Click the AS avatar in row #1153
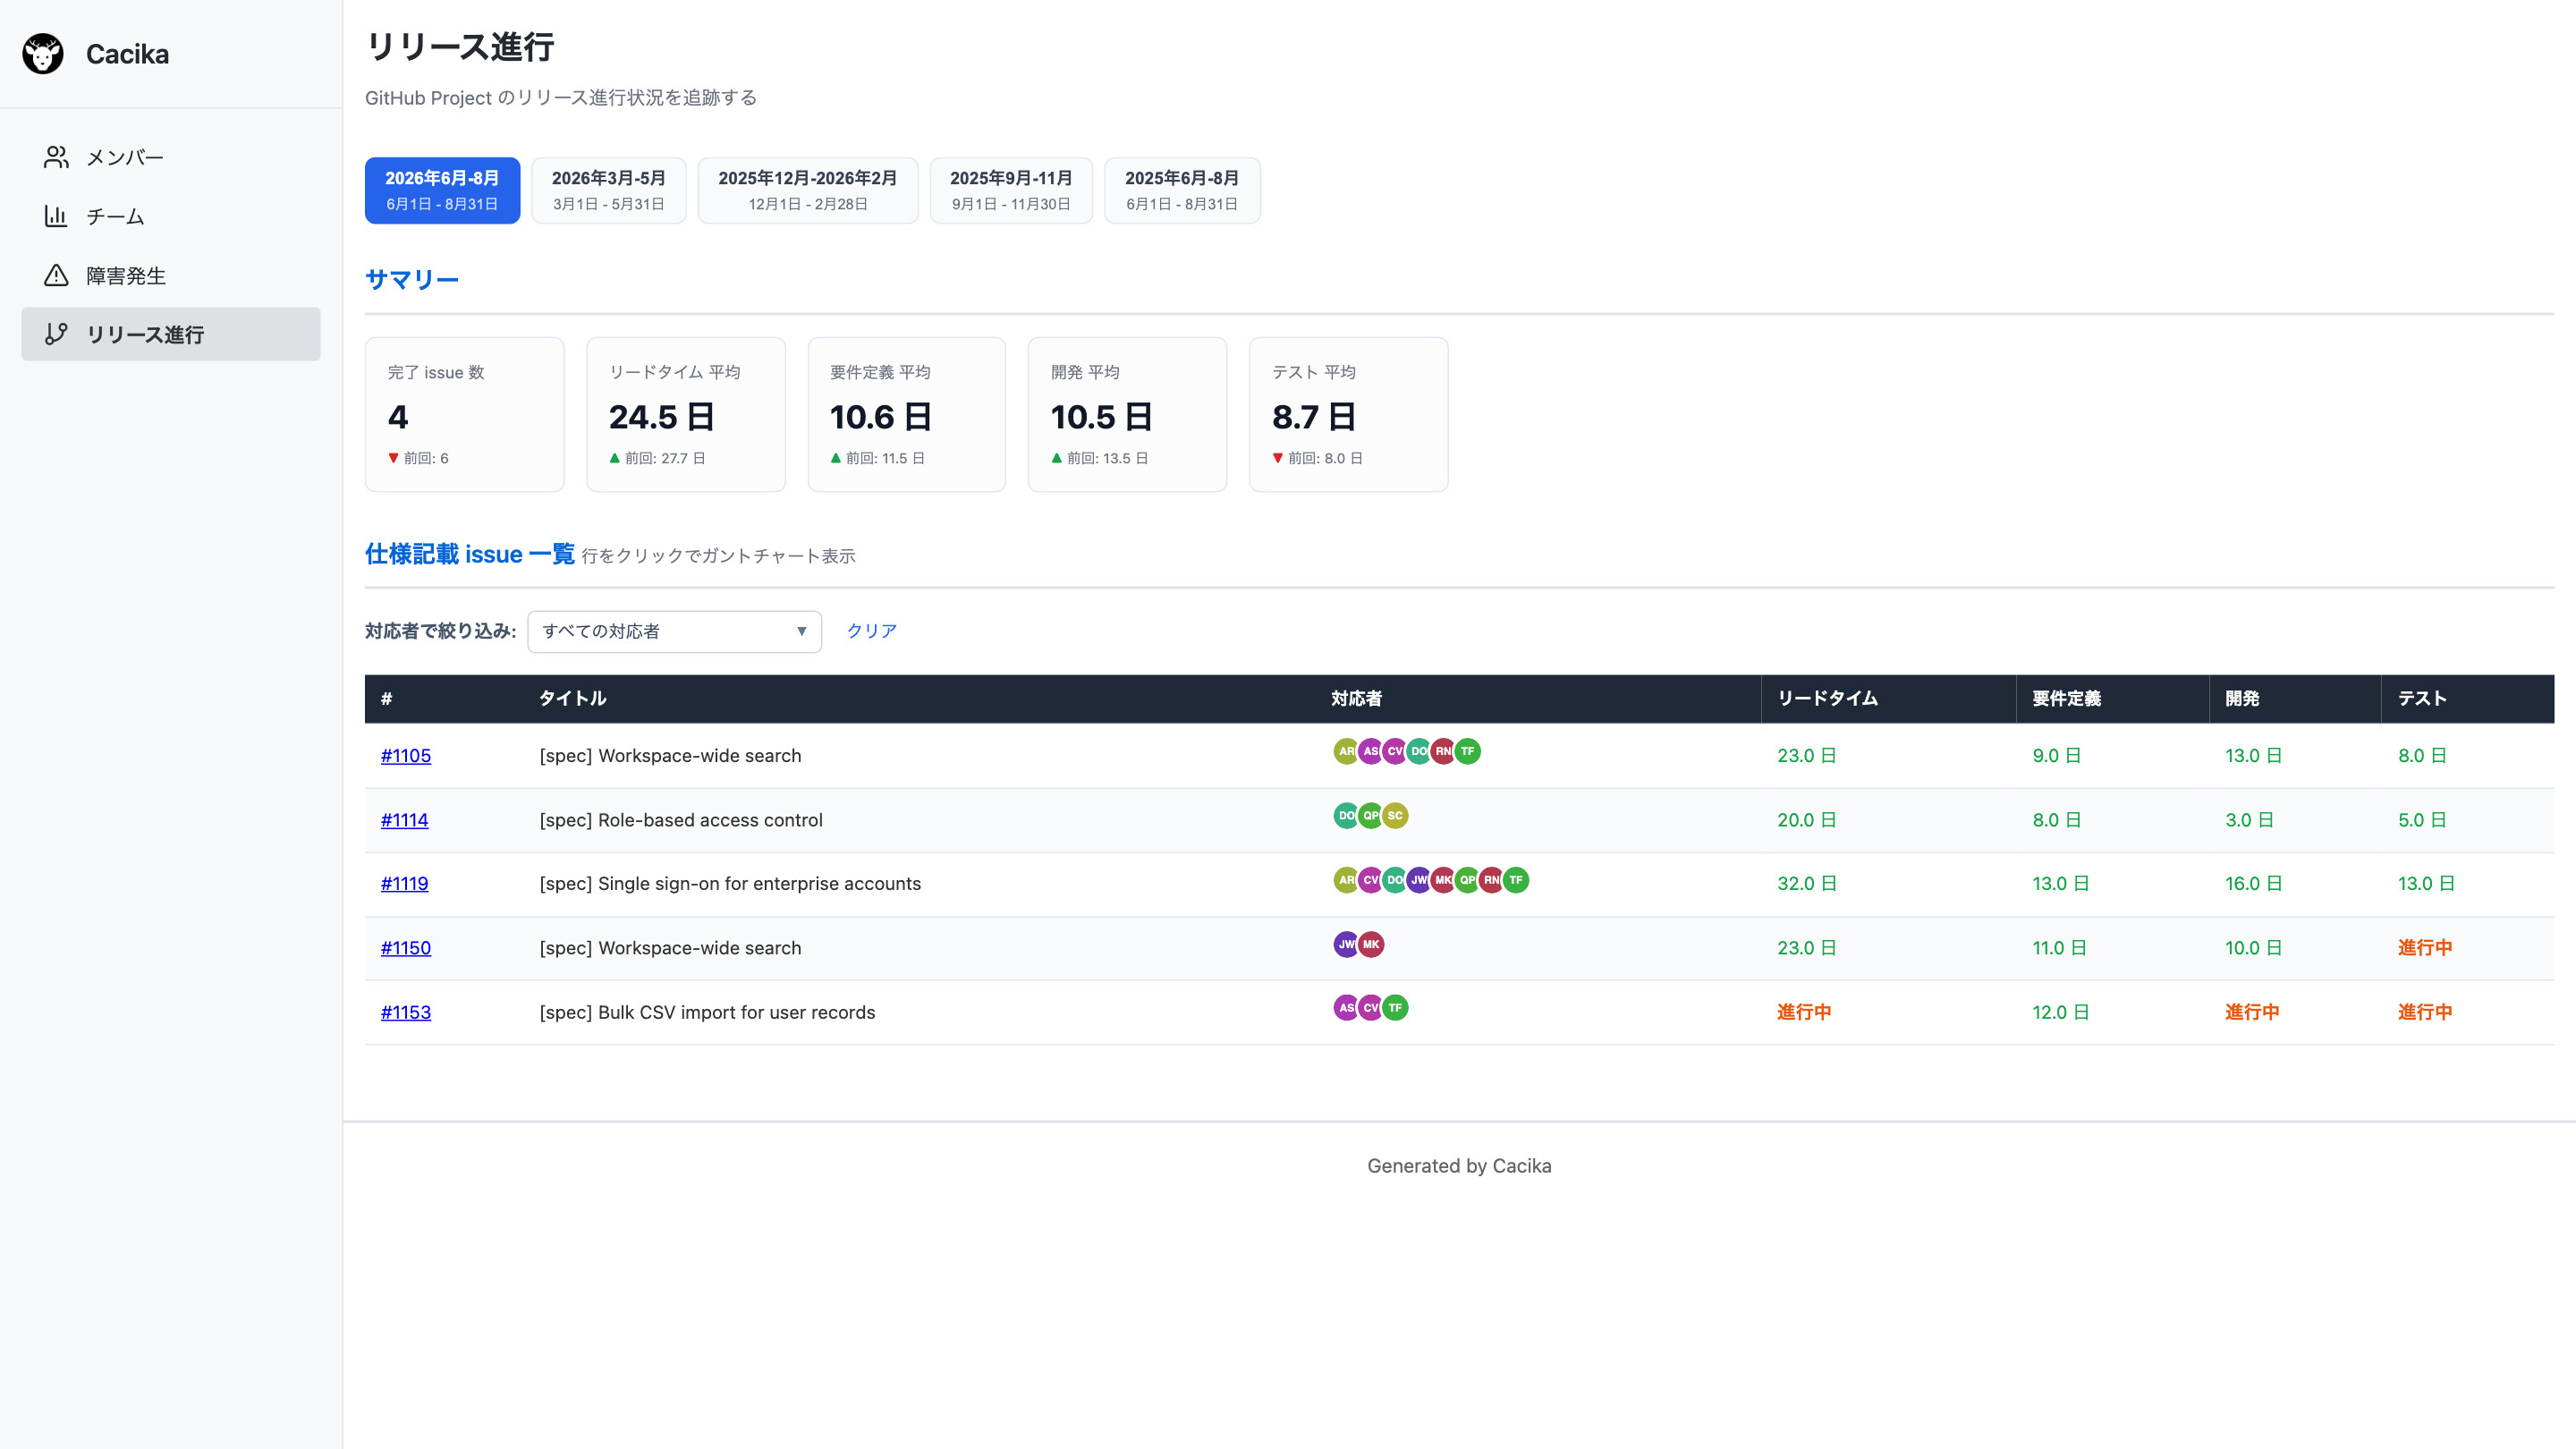Screen dimensions: 2576x1449 (x=1346, y=1008)
